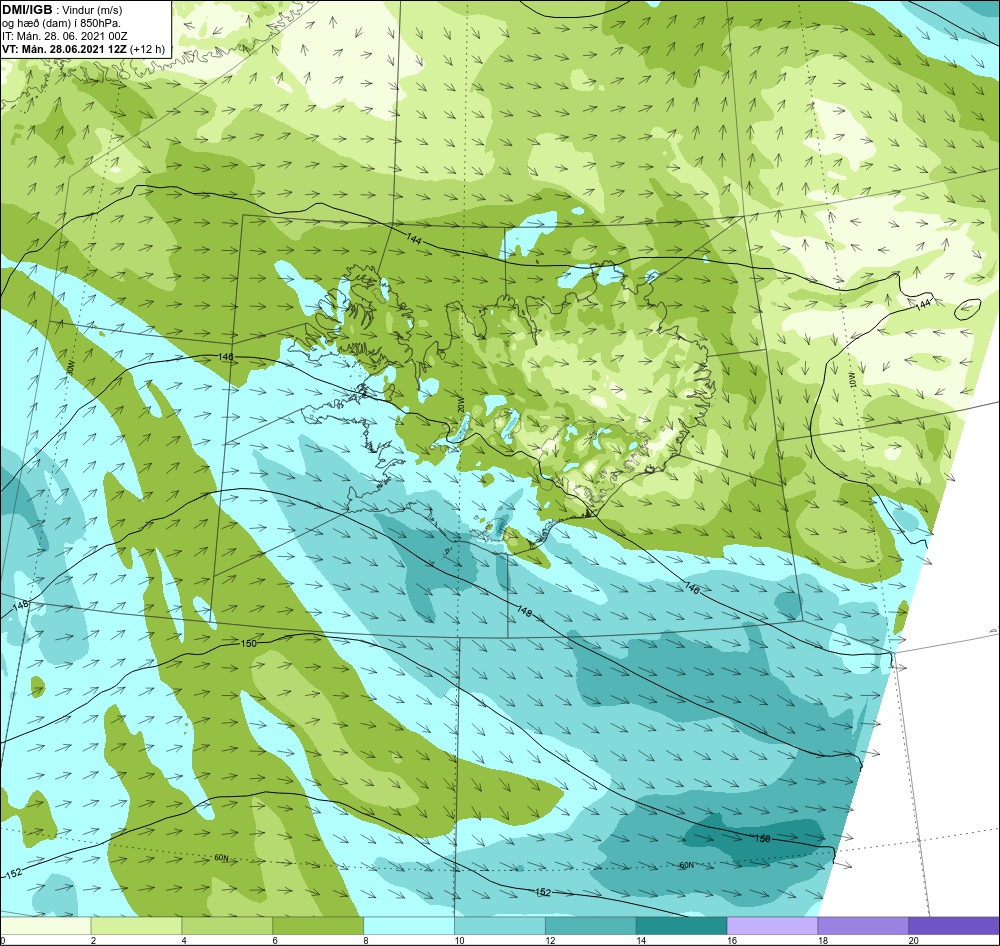Image resolution: width=1000 pixels, height=946 pixels.
Task: Click the '60N' latitude label in the teal region
Action: [686, 865]
